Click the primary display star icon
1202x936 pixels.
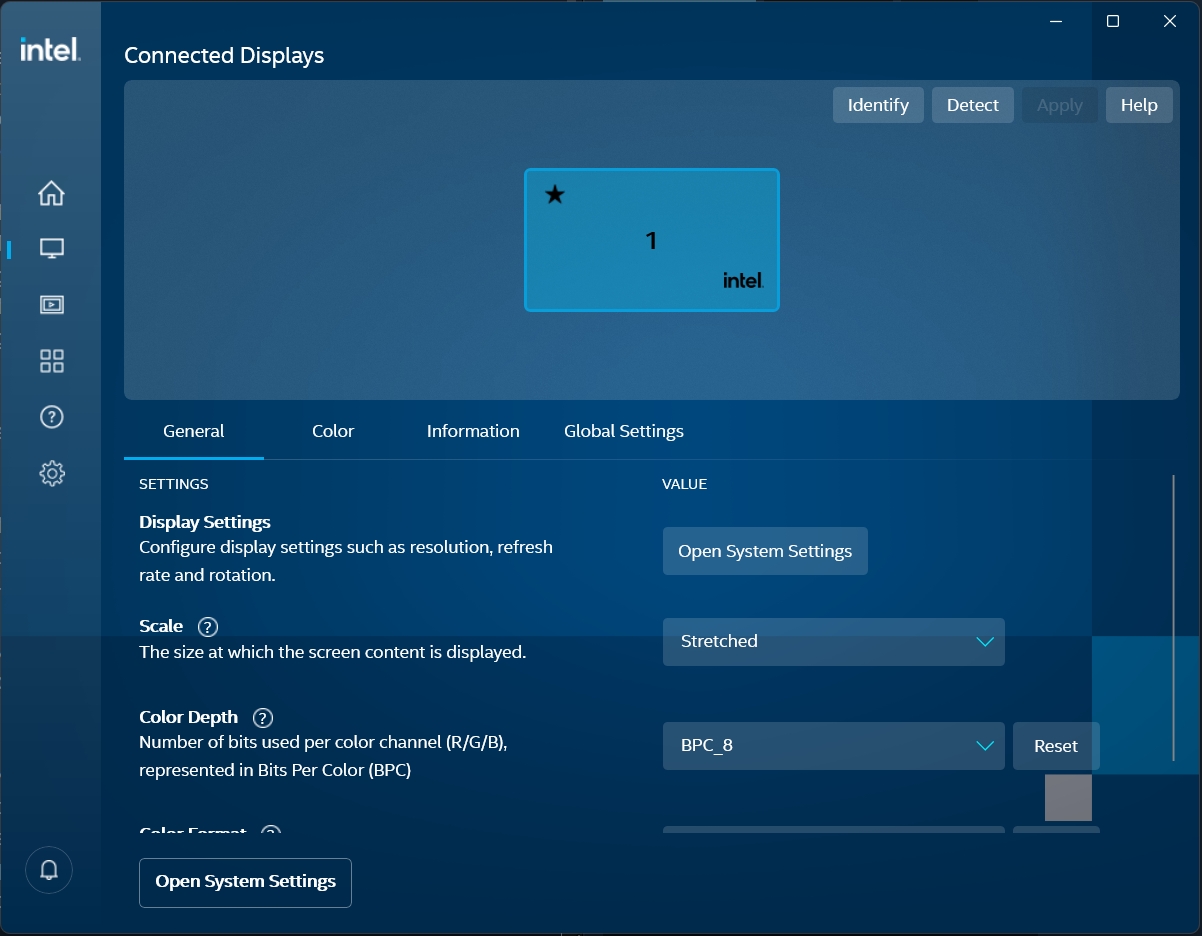[x=555, y=195]
